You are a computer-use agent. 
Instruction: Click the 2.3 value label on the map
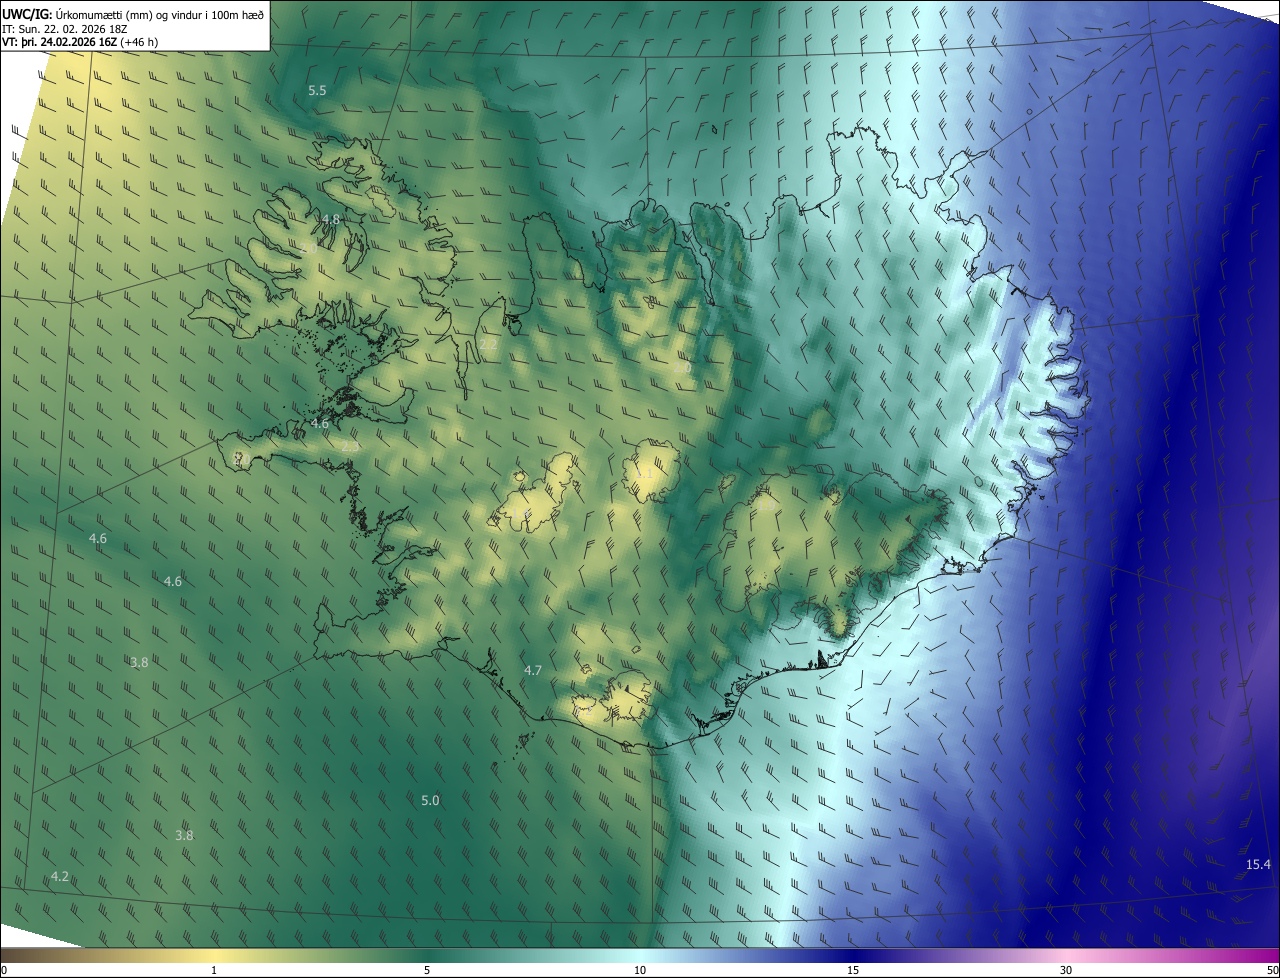[350, 447]
